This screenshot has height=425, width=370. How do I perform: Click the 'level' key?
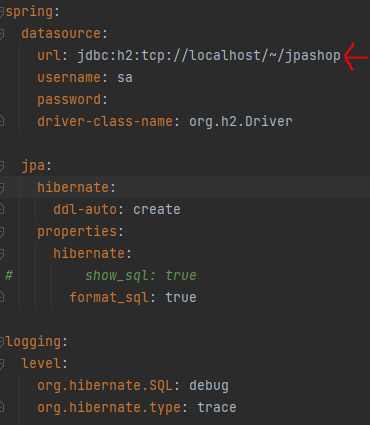pyautogui.click(x=41, y=363)
